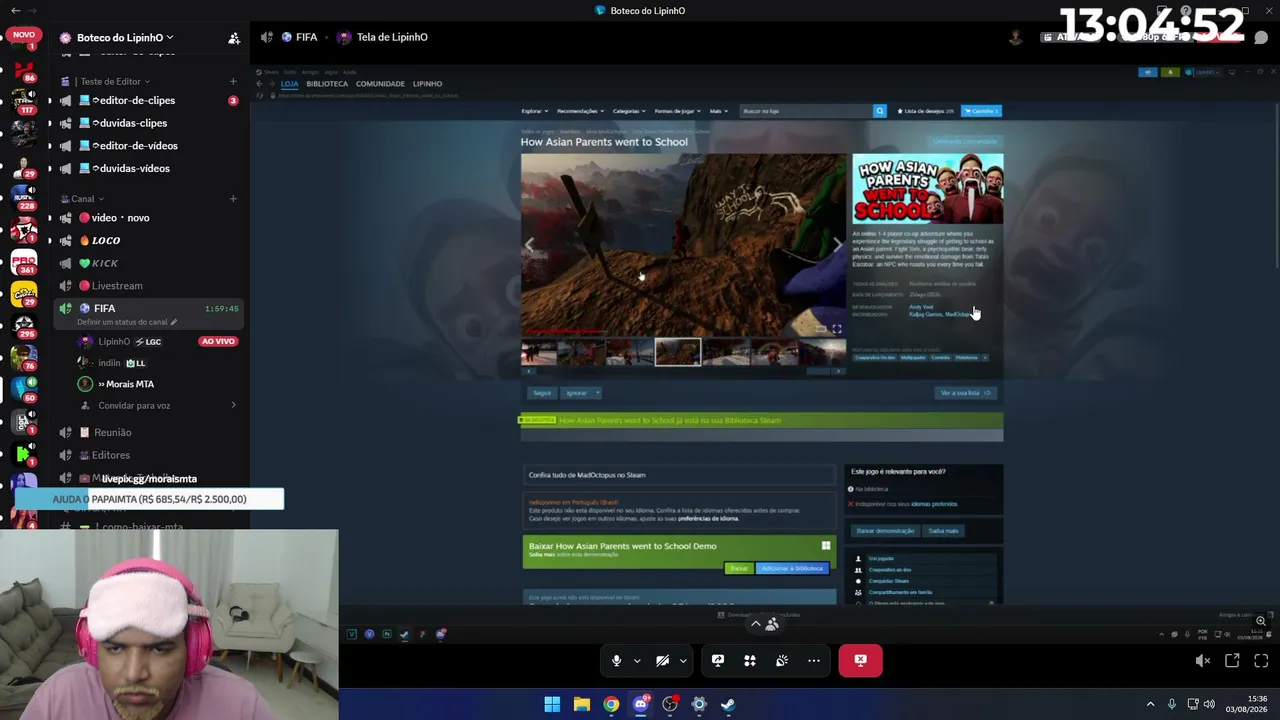
Task: Click Steam store search field
Action: click(x=806, y=111)
